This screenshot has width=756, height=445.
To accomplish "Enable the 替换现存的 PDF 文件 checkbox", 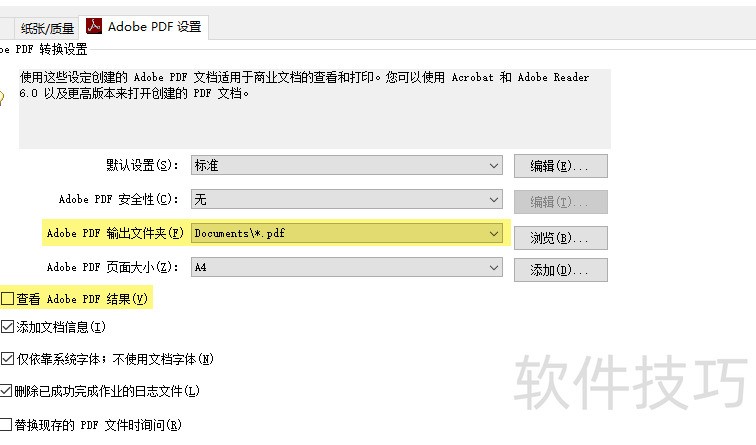I will (x=8, y=424).
